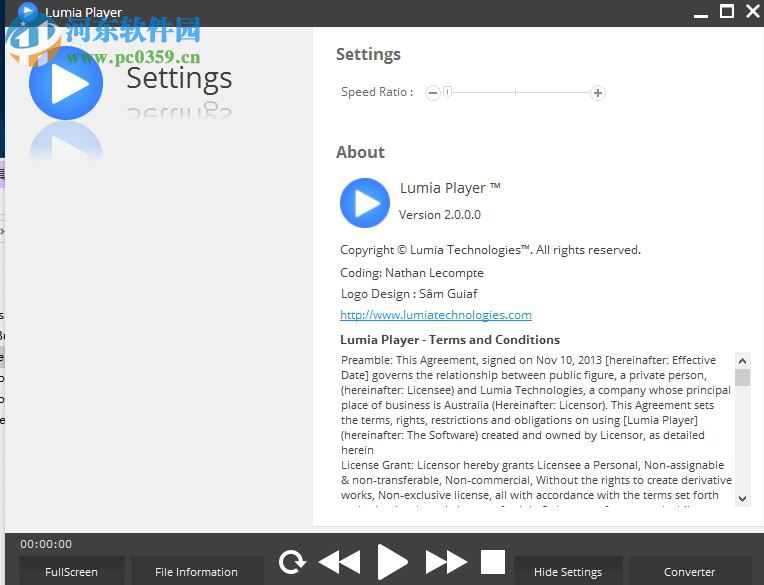The height and width of the screenshot is (585, 764).
Task: Open the lumiatechnologies.com link
Action: click(436, 315)
